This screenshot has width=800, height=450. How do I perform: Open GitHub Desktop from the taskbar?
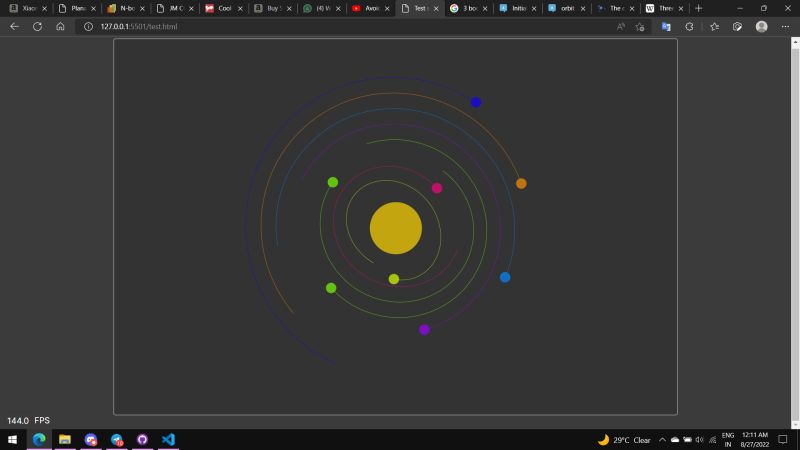142,439
